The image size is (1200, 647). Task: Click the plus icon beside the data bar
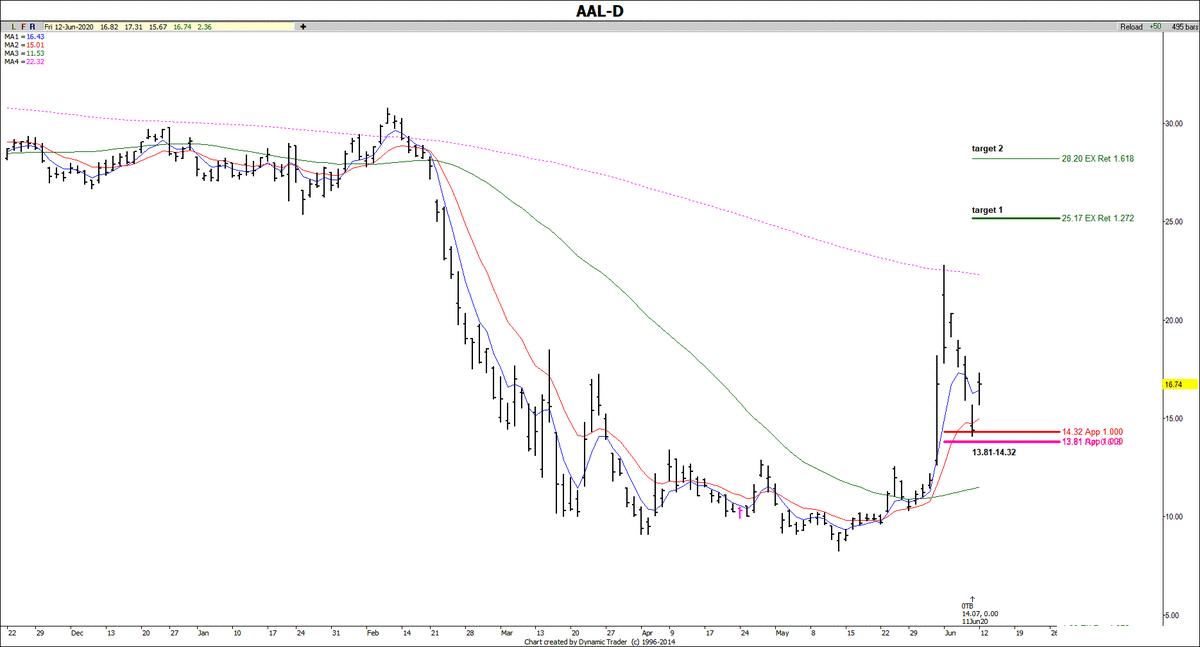click(302, 28)
